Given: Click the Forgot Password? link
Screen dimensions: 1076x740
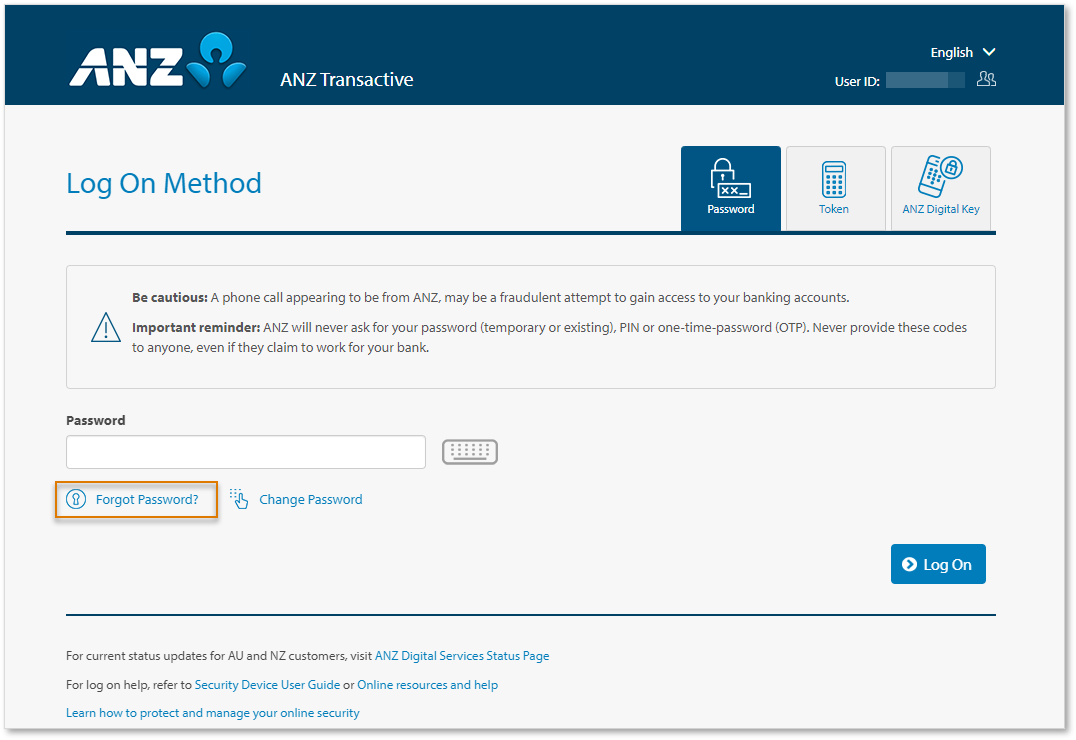Looking at the screenshot, I should click(147, 500).
